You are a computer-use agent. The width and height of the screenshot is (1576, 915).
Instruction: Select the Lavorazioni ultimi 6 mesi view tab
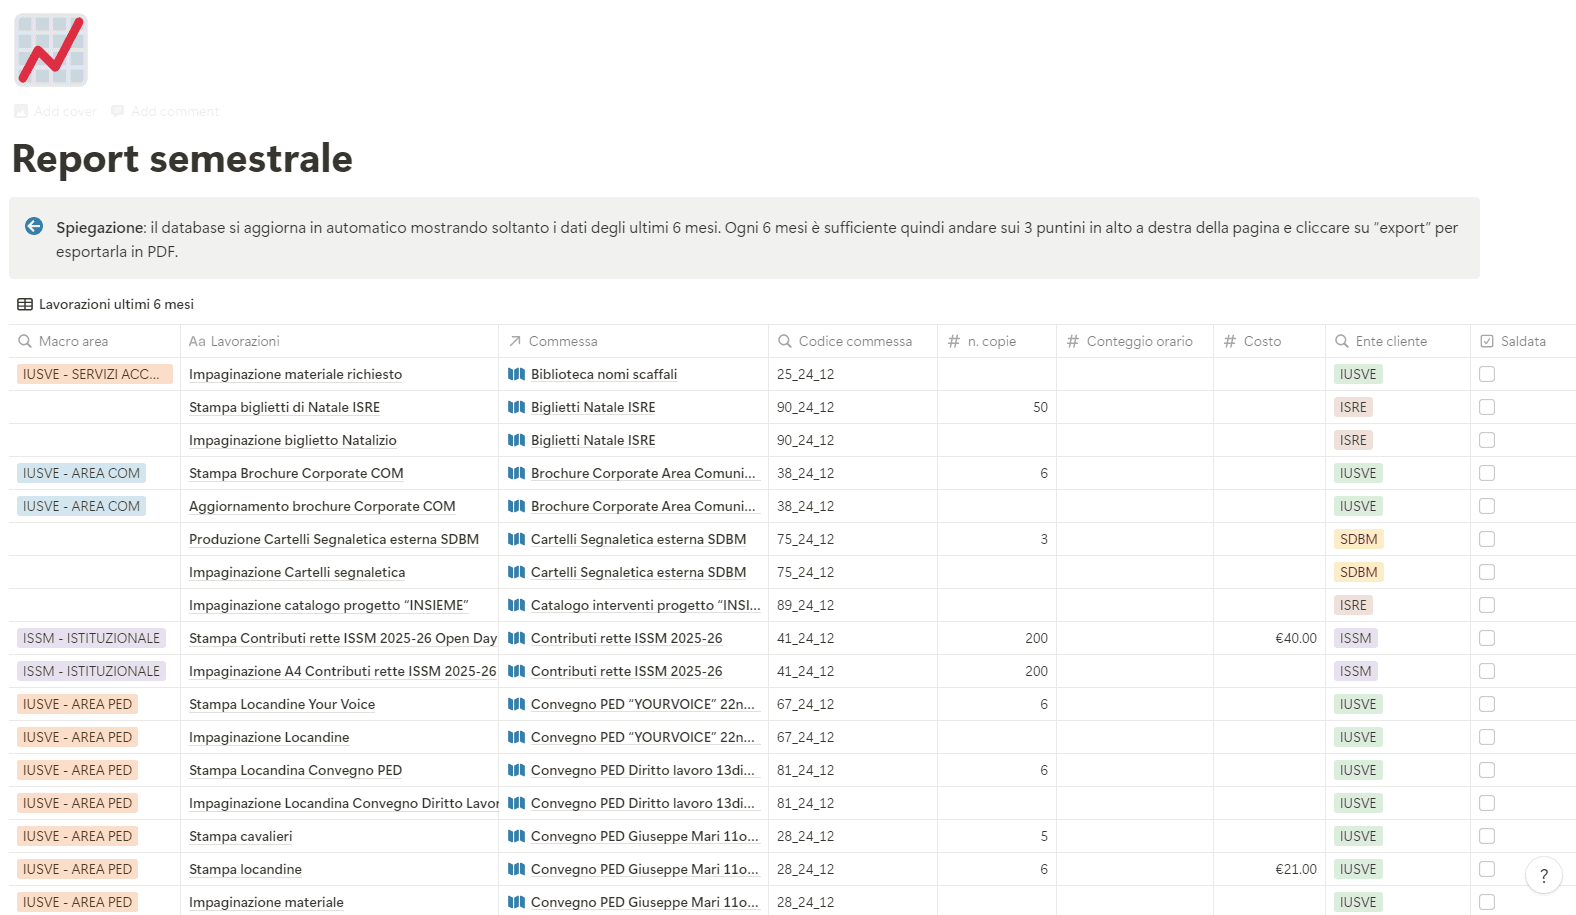(106, 304)
